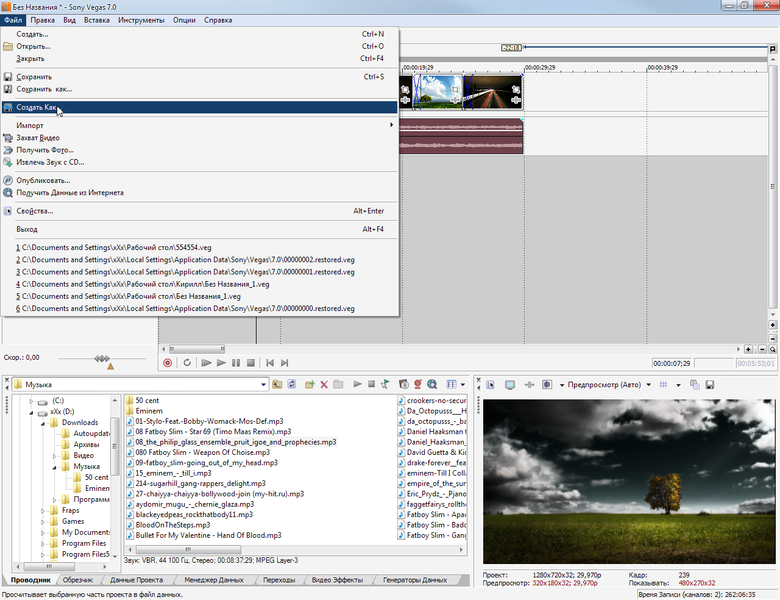
Task: Go to end of project
Action: pyautogui.click(x=284, y=363)
